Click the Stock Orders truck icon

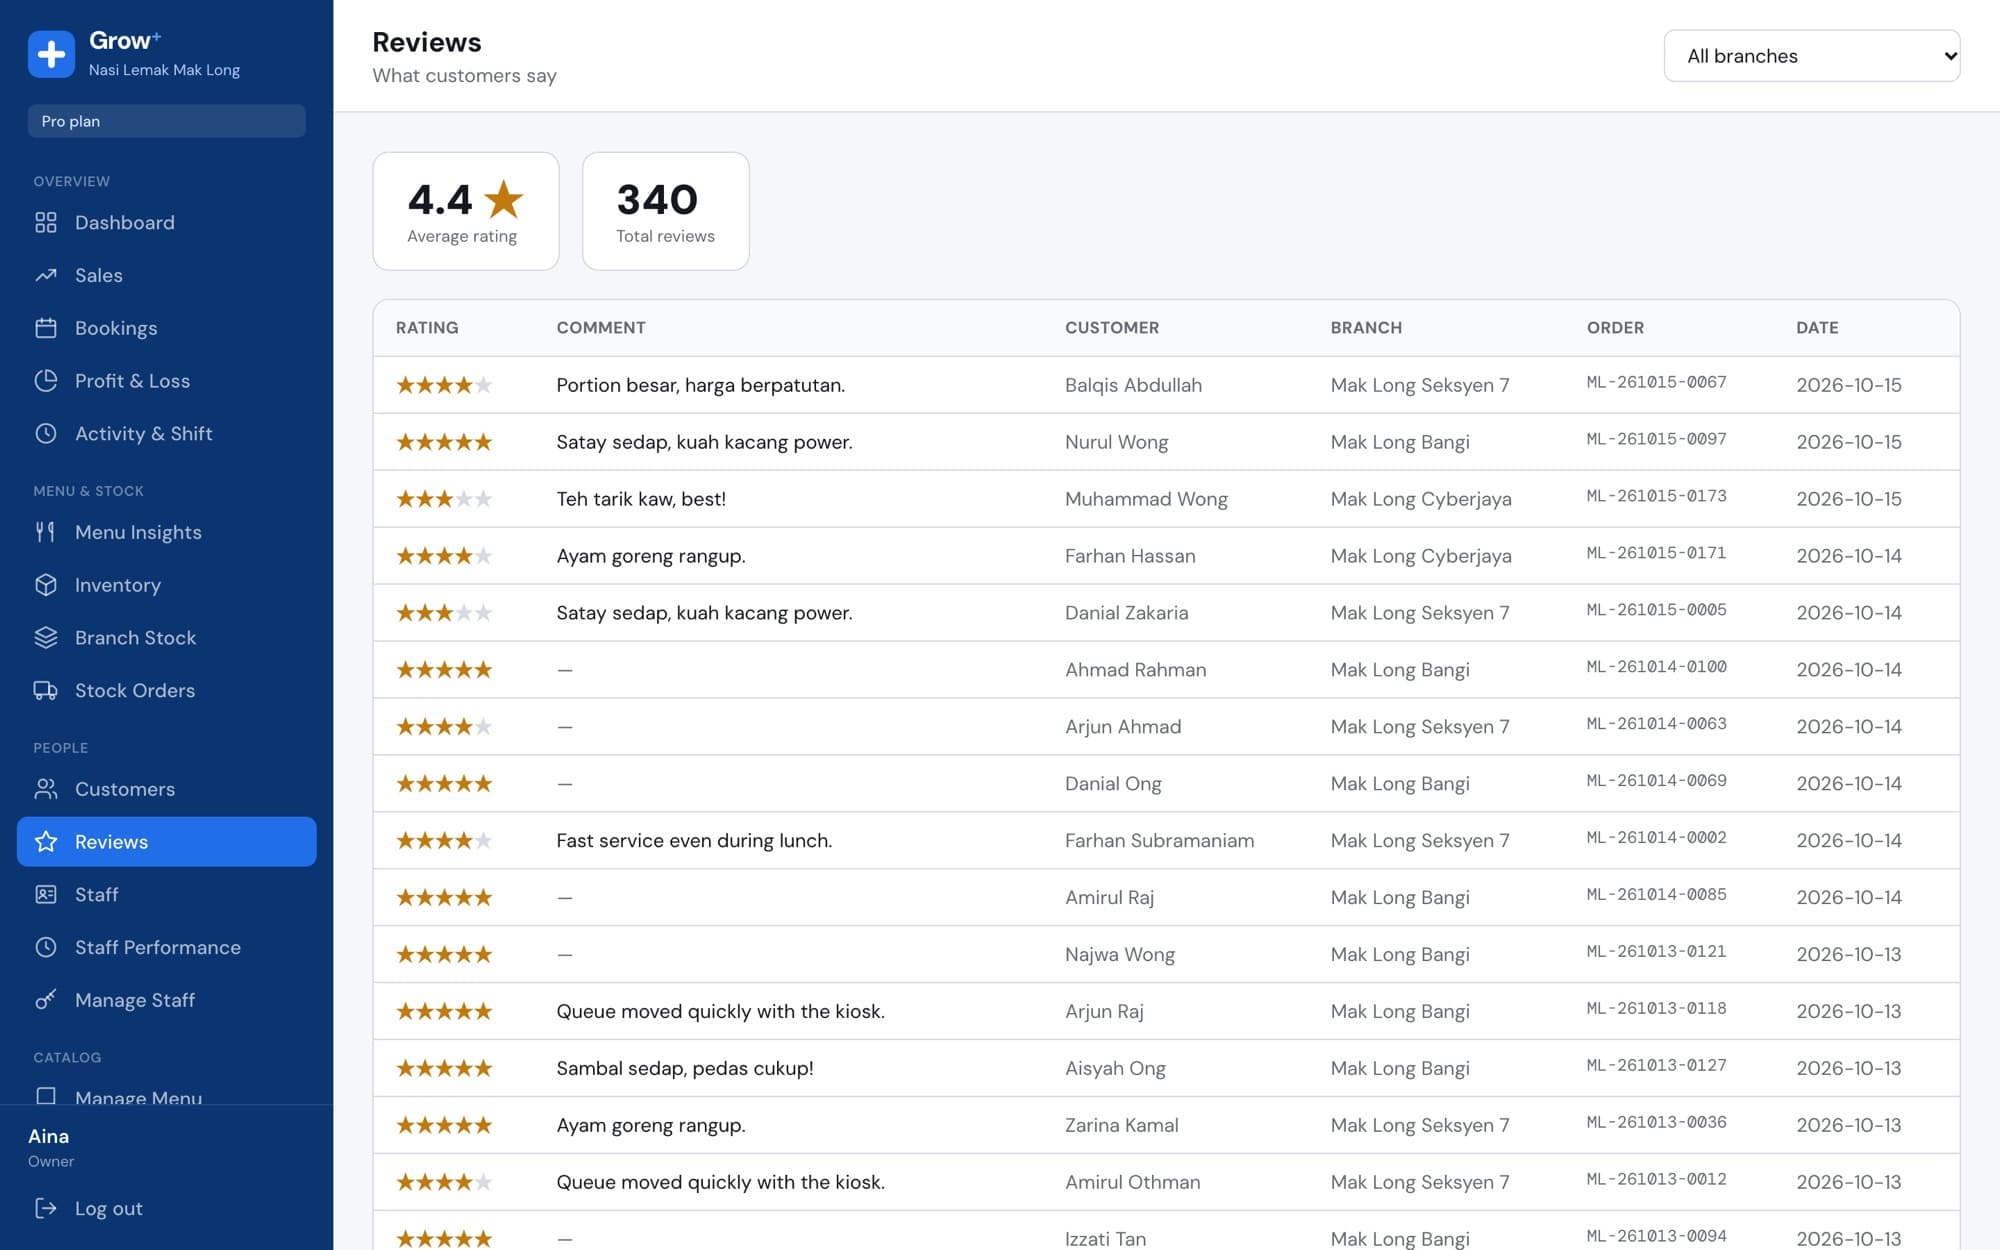(46, 690)
